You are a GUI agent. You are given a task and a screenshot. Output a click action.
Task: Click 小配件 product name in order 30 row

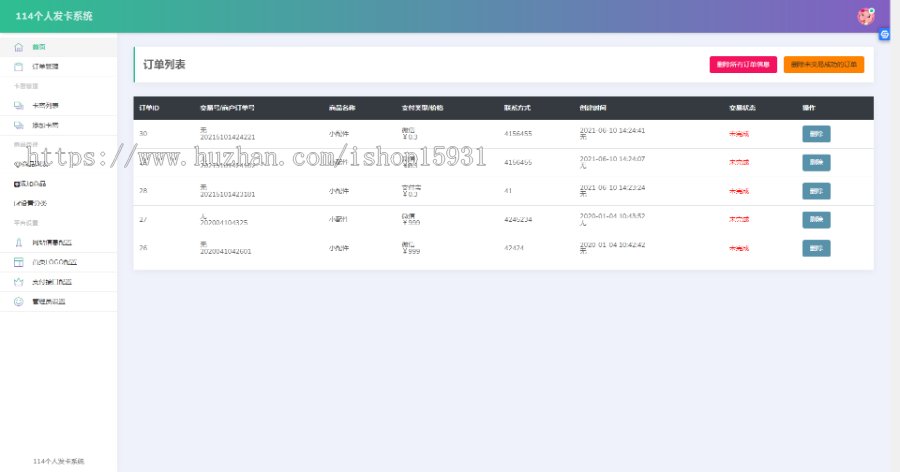click(x=339, y=134)
